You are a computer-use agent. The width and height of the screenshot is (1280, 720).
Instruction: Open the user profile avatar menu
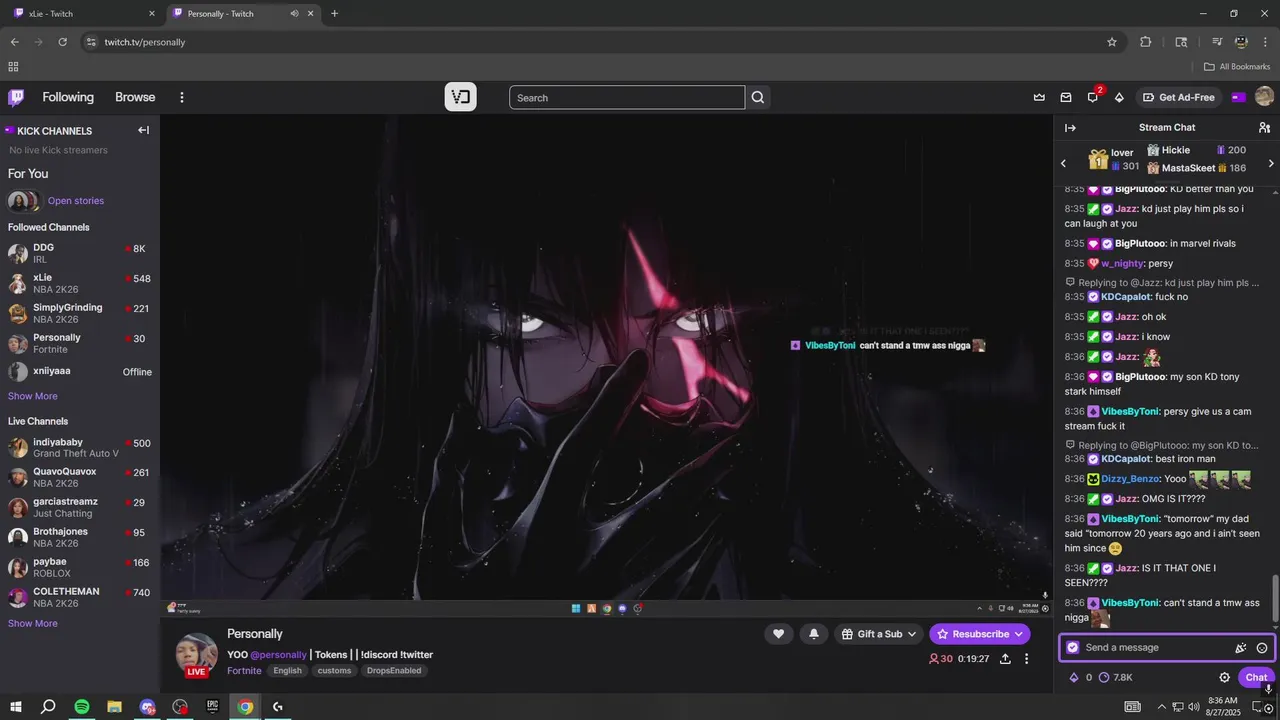click(x=1264, y=97)
